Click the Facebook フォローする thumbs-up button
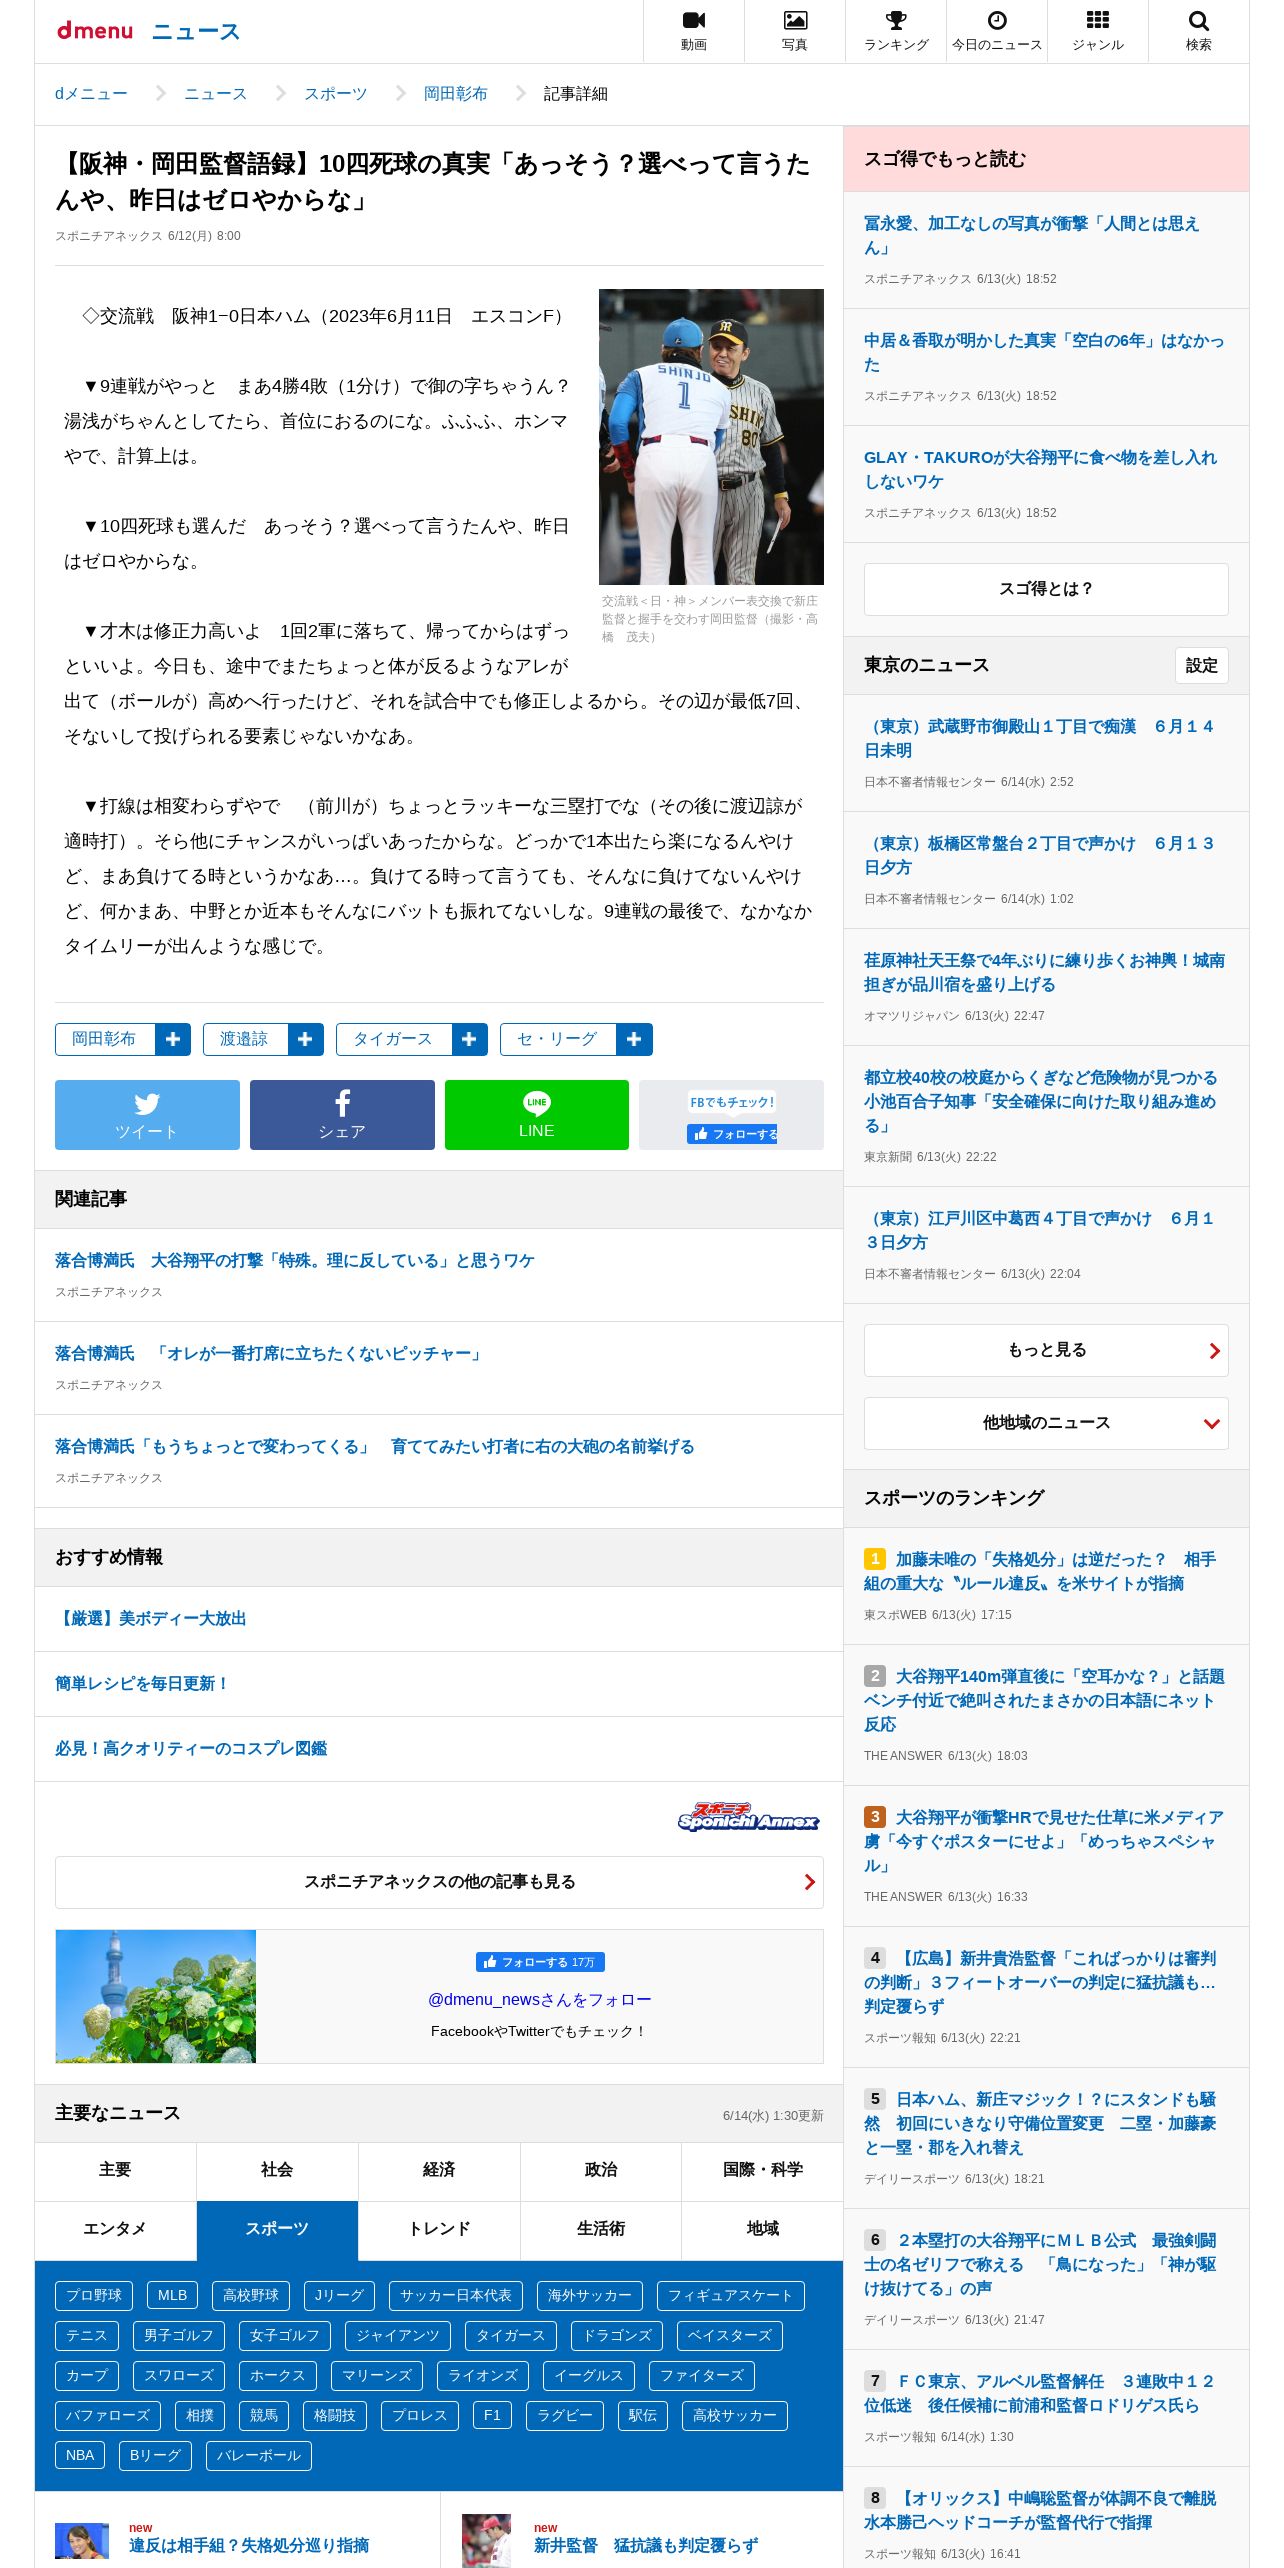This screenshot has width=1284, height=2568. pos(732,1134)
